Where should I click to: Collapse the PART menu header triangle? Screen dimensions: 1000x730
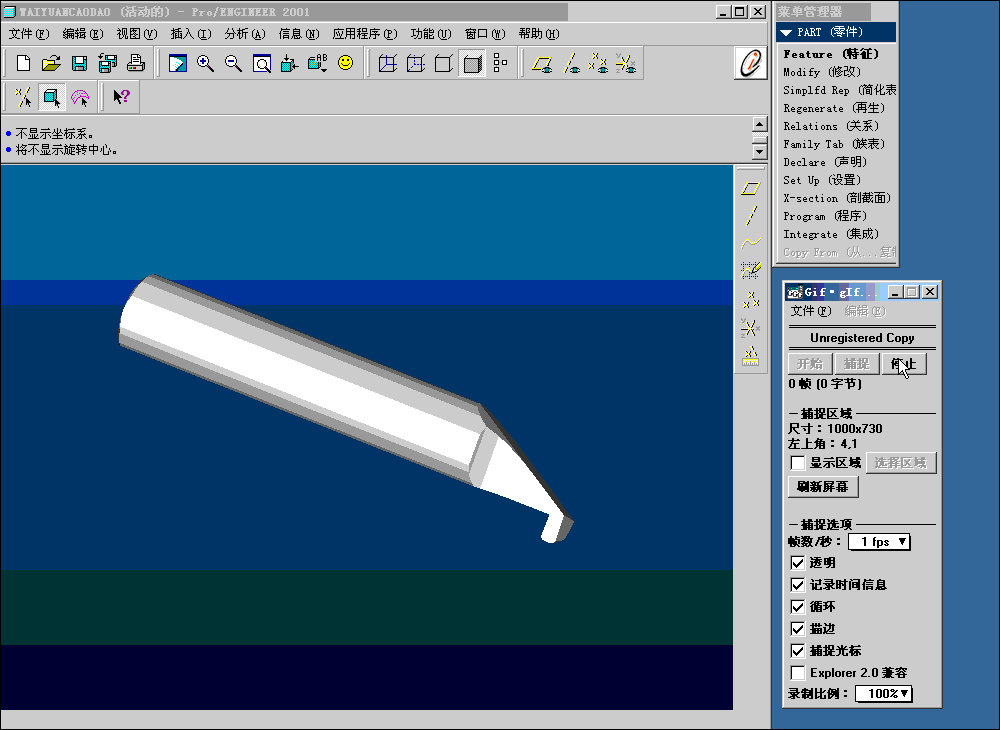[786, 33]
